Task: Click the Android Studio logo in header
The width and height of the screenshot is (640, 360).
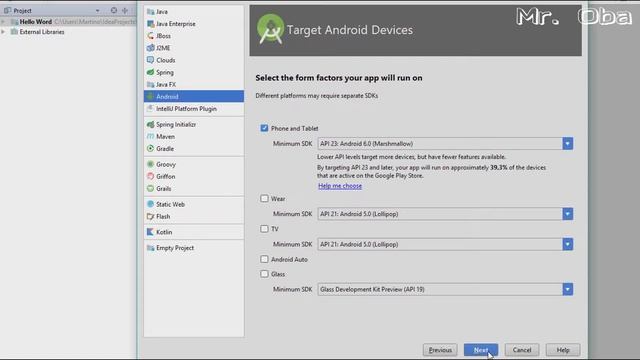Action: tap(270, 29)
